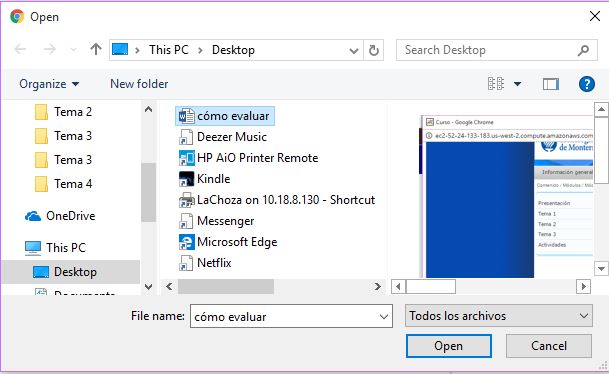
Task: Click the Cancel button
Action: [x=548, y=346]
